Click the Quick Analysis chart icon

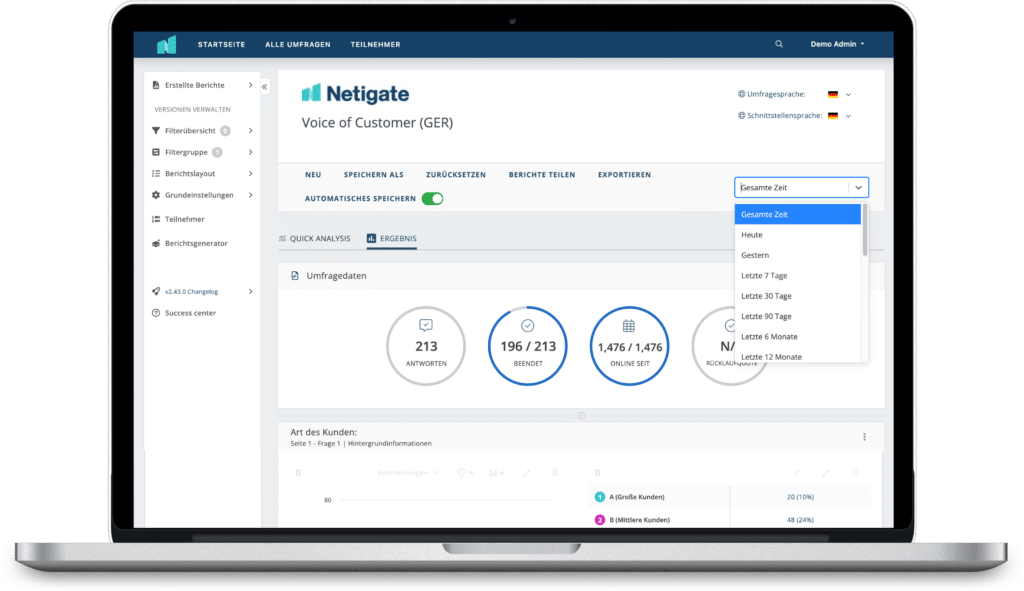pyautogui.click(x=282, y=238)
